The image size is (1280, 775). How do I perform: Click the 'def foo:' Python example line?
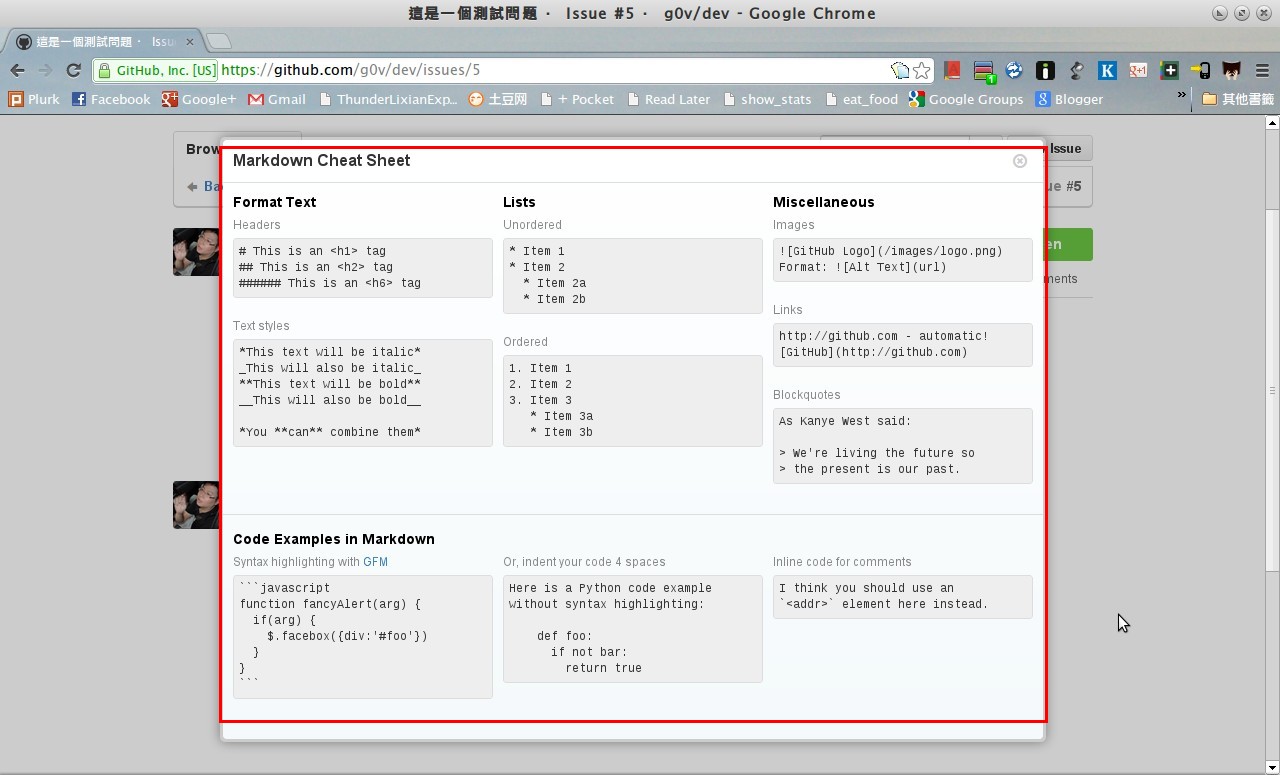565,636
